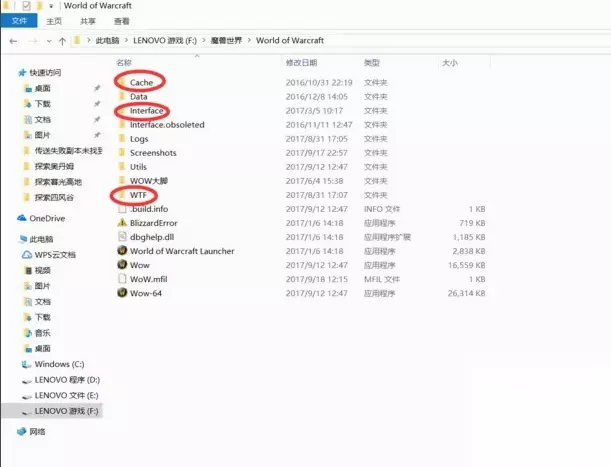Select the dbghelp.dll file icon
Image resolution: width=611 pixels, height=467 pixels.
pyautogui.click(x=122, y=237)
